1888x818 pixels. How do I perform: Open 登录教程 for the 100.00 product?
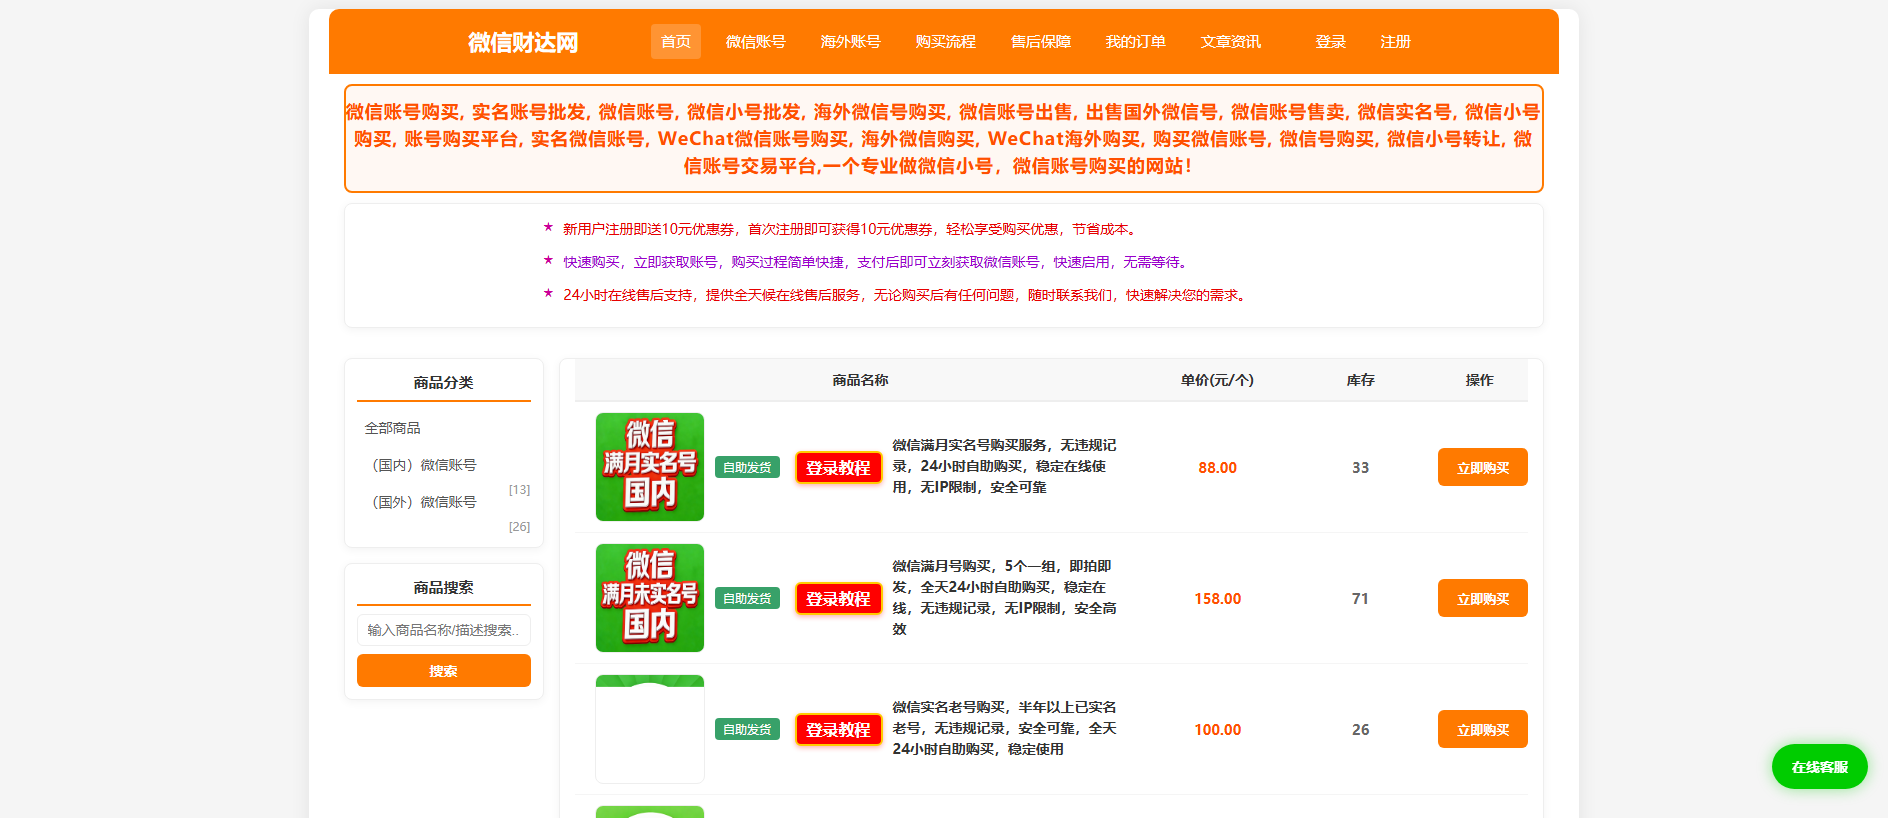click(839, 730)
